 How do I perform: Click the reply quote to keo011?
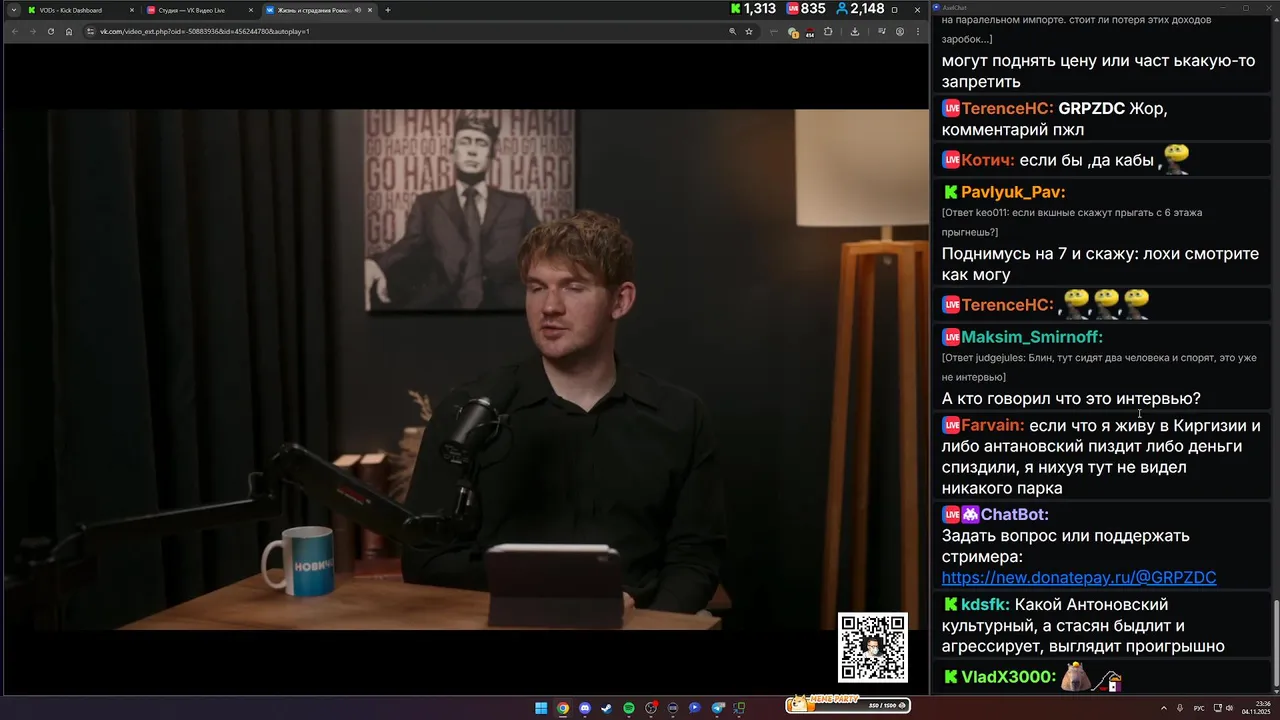point(1072,222)
